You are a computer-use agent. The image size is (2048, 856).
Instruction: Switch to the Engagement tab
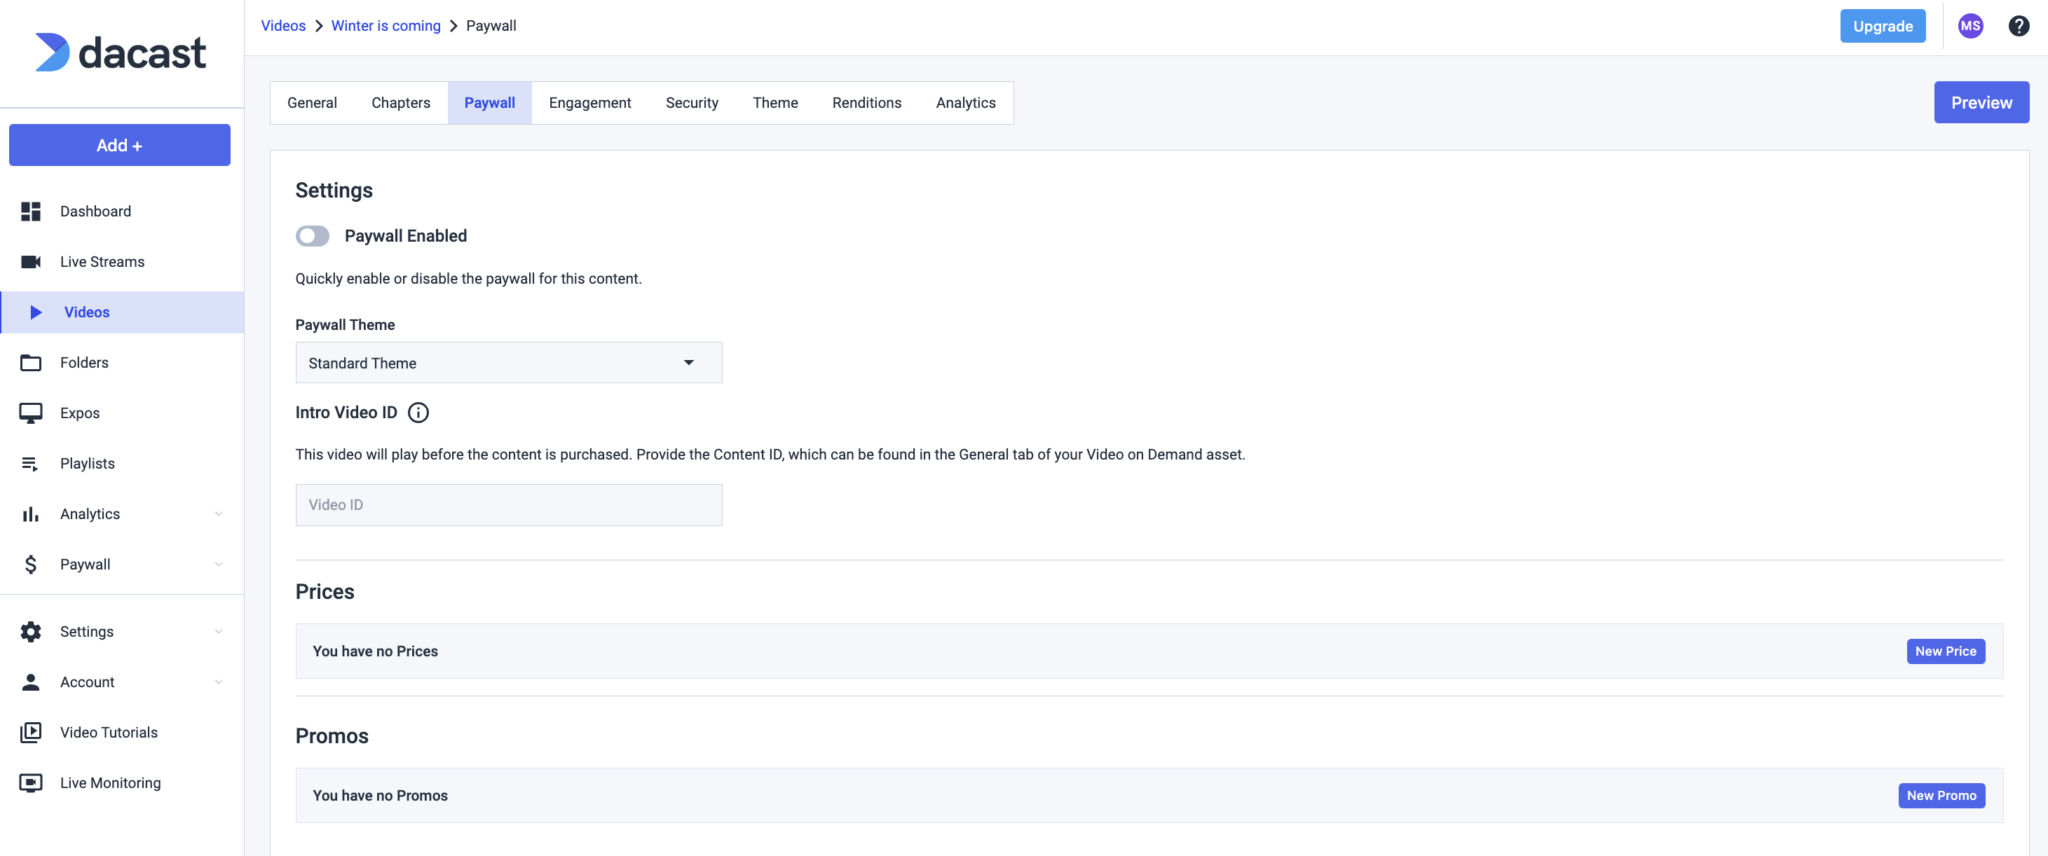coord(590,103)
